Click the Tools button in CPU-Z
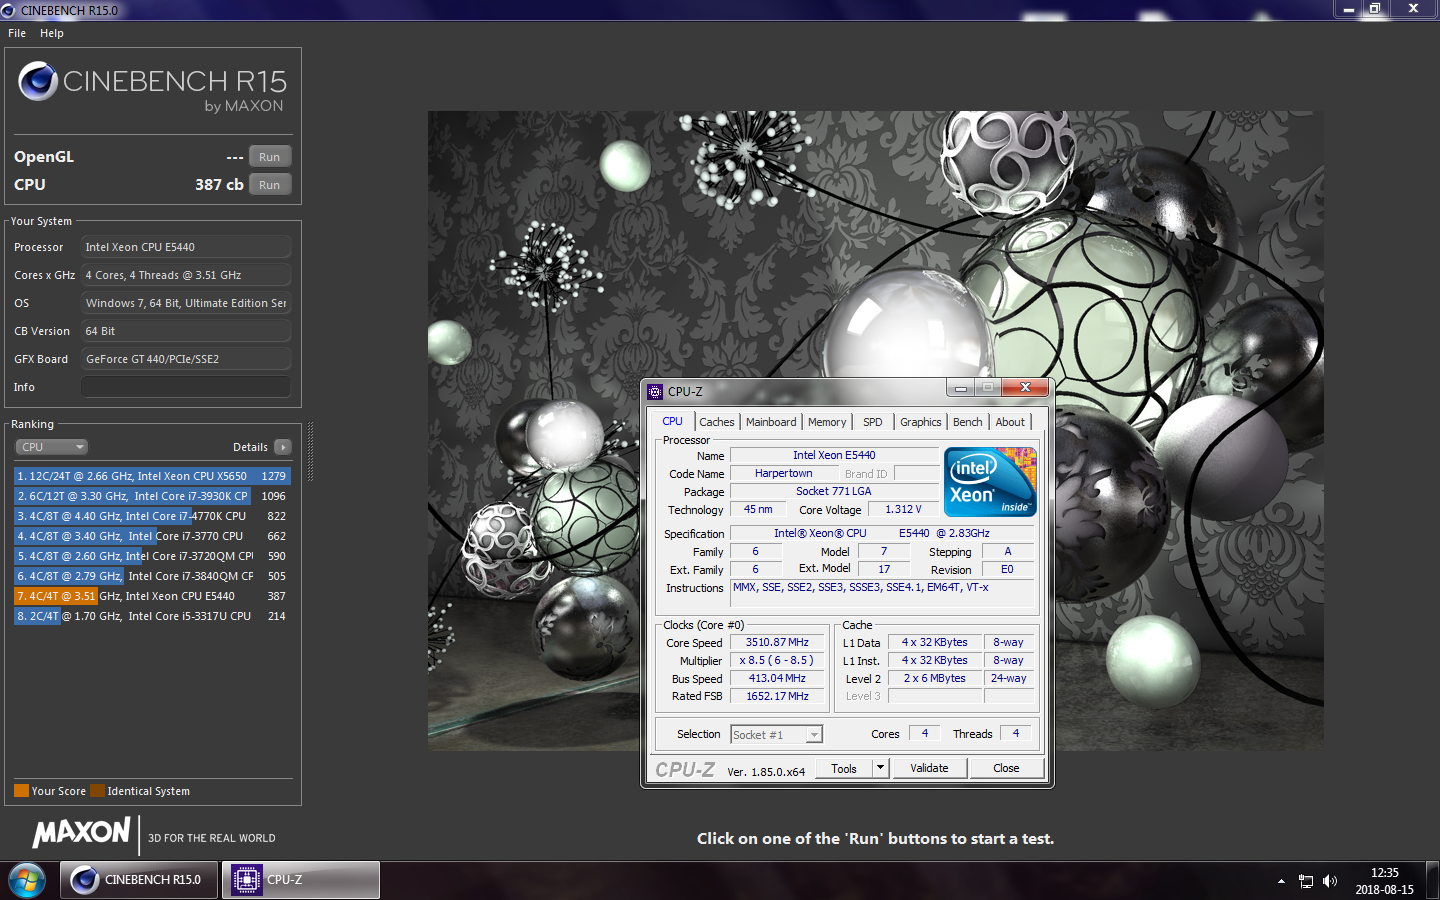This screenshot has width=1440, height=900. click(x=844, y=769)
